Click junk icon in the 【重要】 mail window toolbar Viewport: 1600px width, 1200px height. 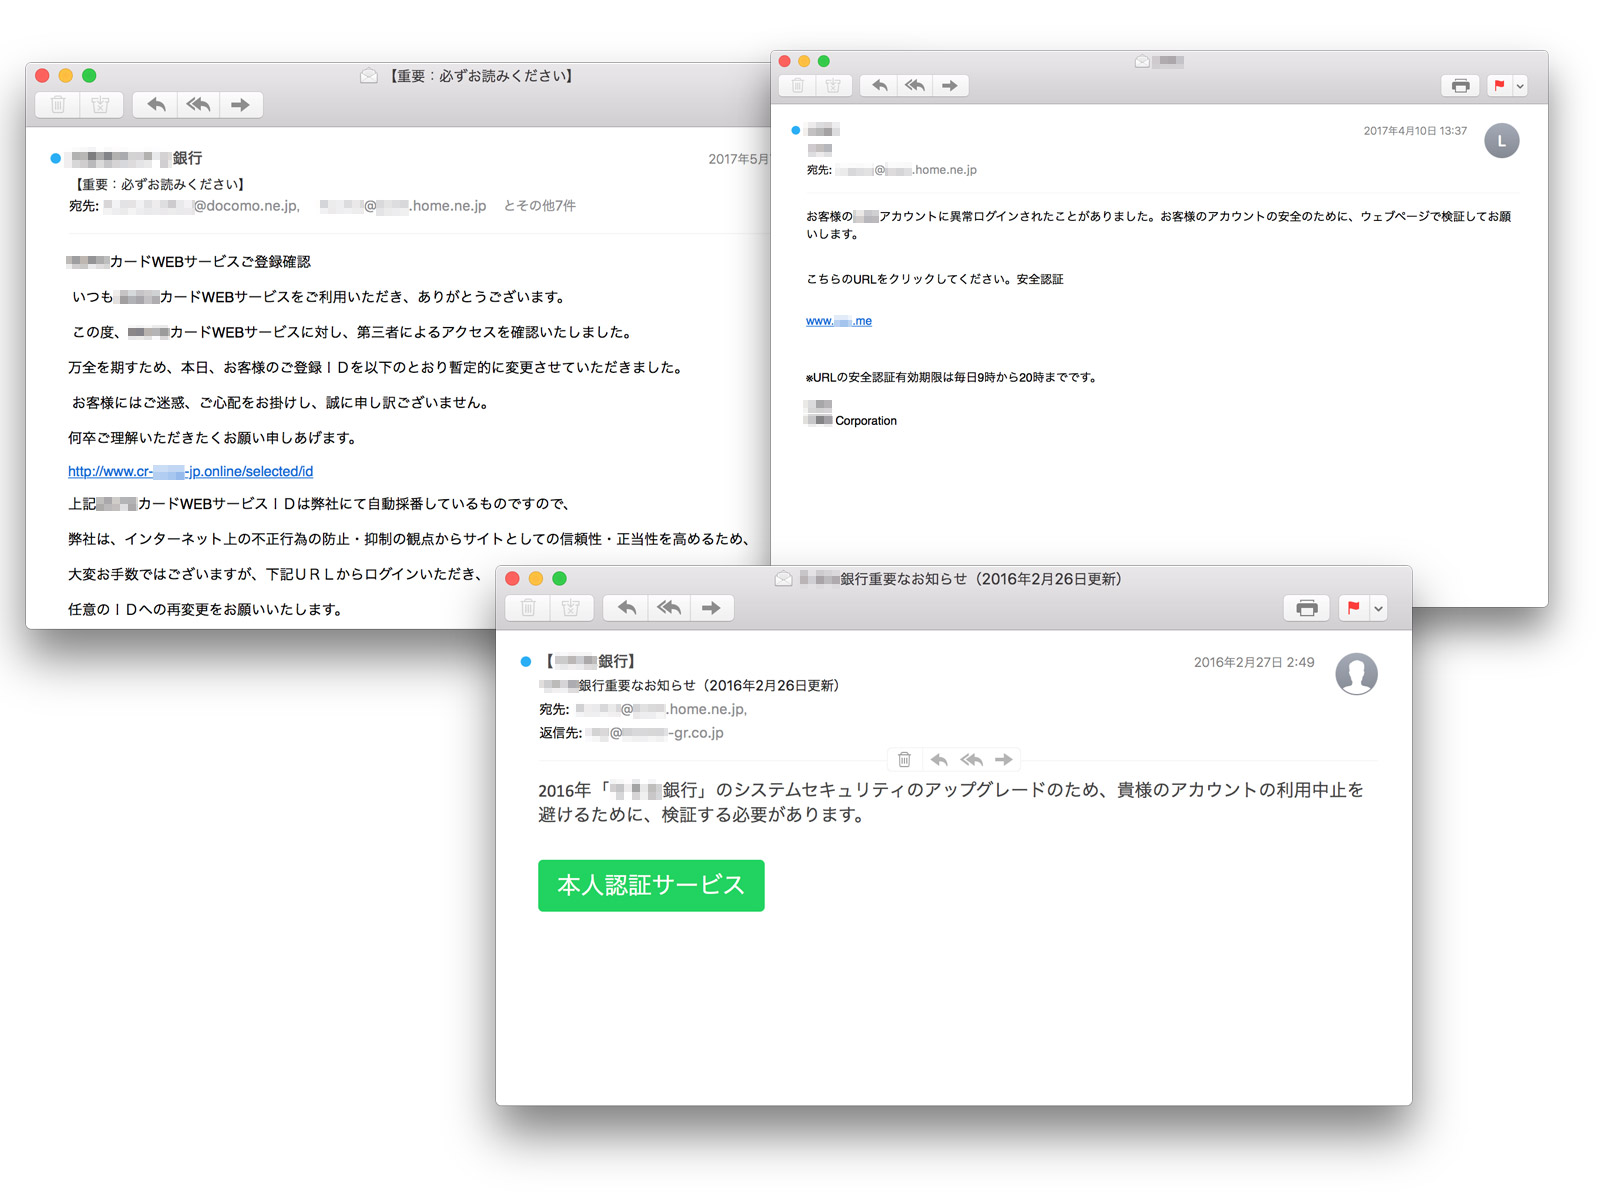pyautogui.click(x=101, y=105)
